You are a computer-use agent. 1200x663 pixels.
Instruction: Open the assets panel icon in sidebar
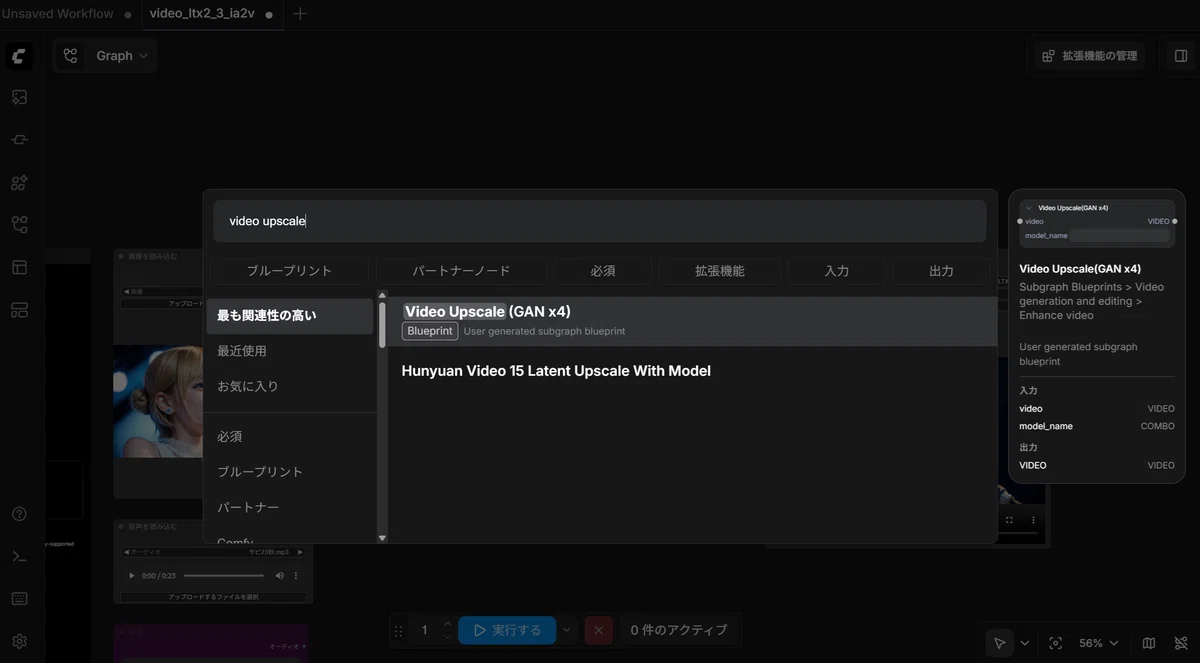pyautogui.click(x=19, y=97)
